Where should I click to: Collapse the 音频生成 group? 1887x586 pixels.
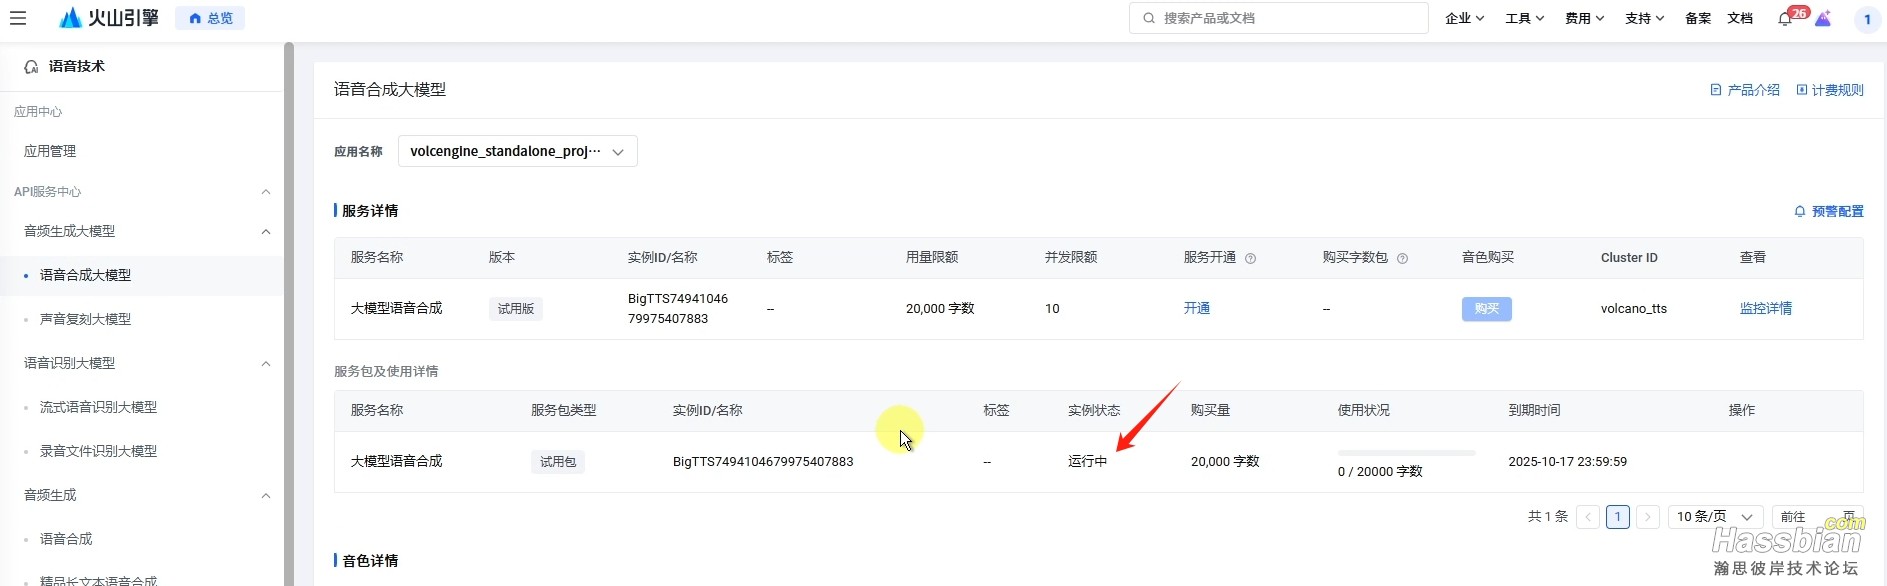click(266, 496)
